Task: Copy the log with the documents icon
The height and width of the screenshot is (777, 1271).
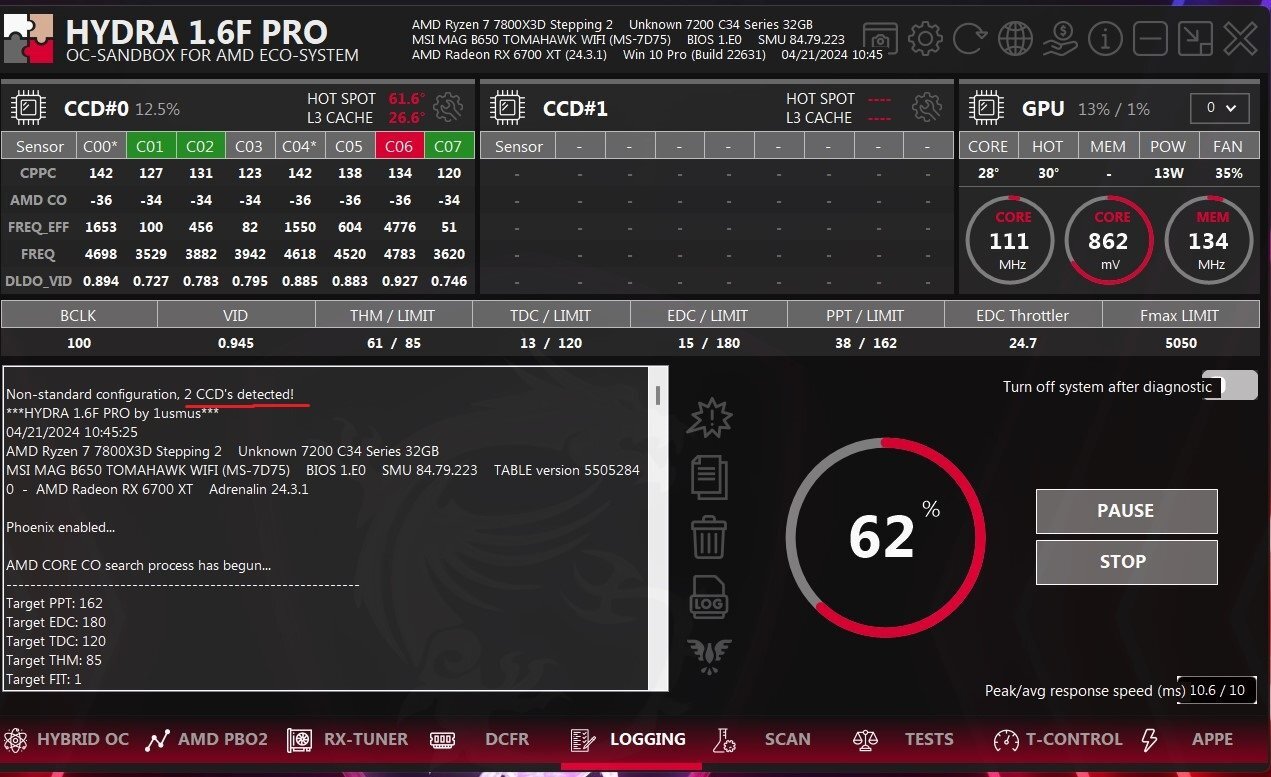Action: click(x=709, y=477)
